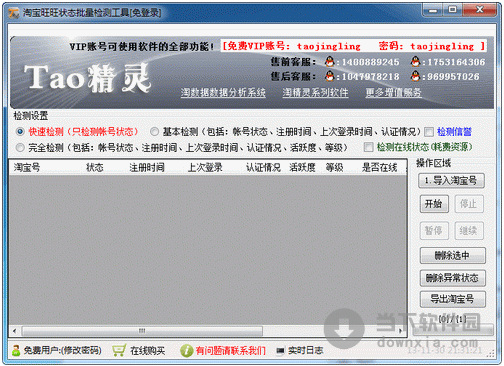The image size is (504, 366).
Task: Click the 活跃度 column header
Action: point(302,167)
